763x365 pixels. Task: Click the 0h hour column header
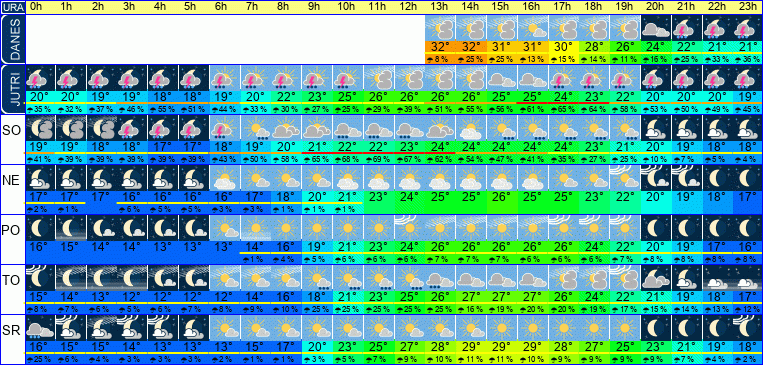click(36, 7)
